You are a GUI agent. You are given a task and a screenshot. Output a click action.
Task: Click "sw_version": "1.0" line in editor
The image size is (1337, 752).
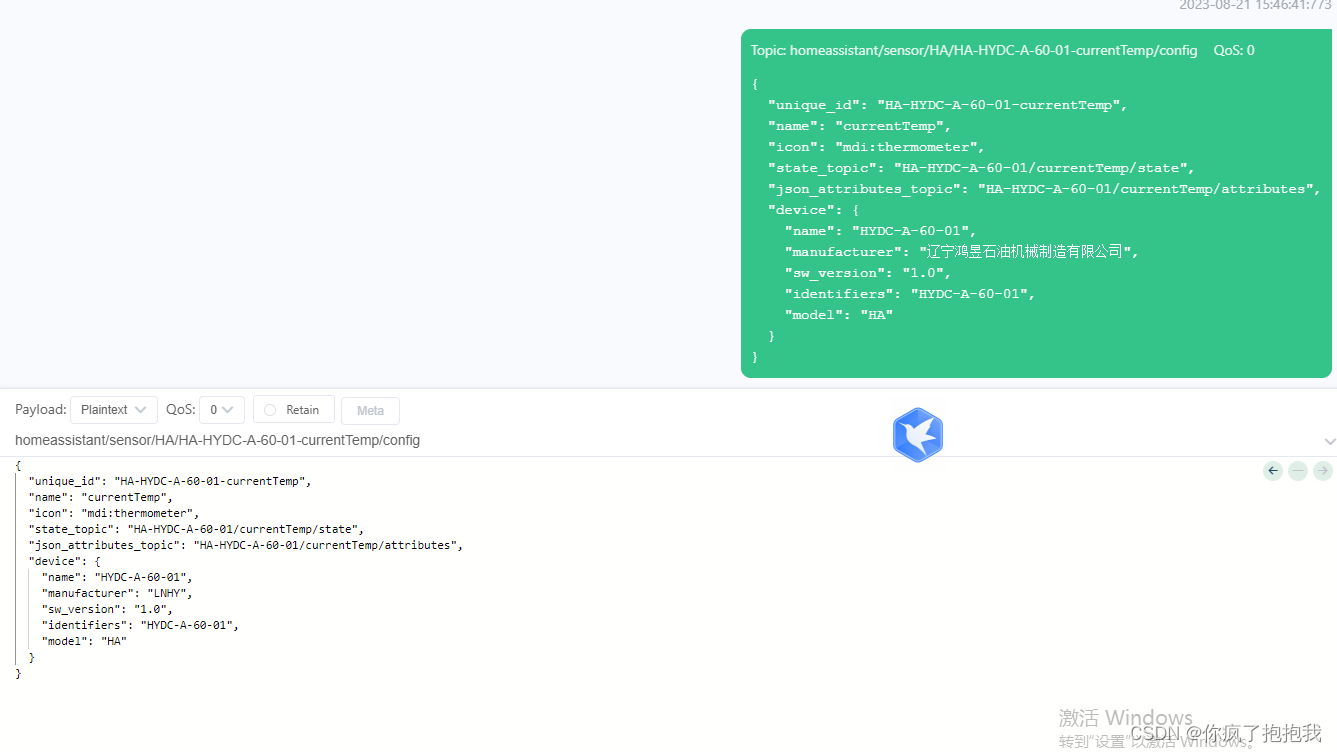pyautogui.click(x=107, y=609)
